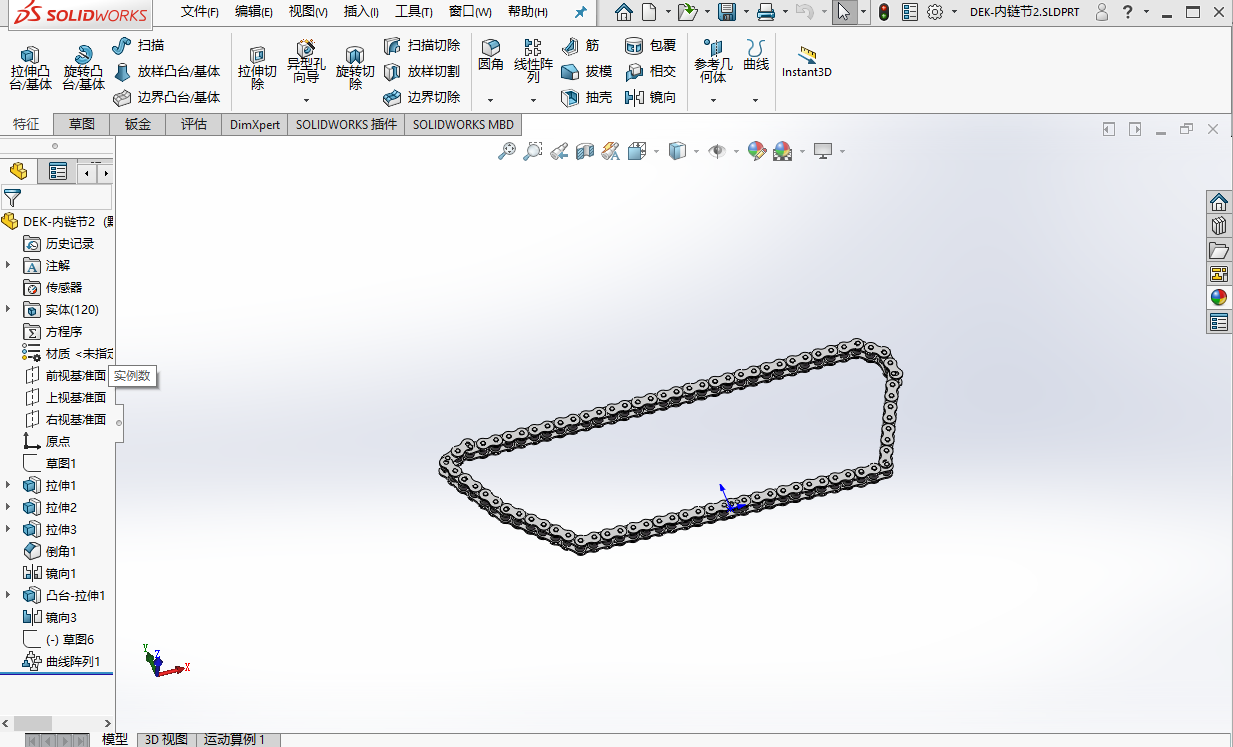Expand the 注解 tree node
1233x747 pixels.
click(8, 265)
